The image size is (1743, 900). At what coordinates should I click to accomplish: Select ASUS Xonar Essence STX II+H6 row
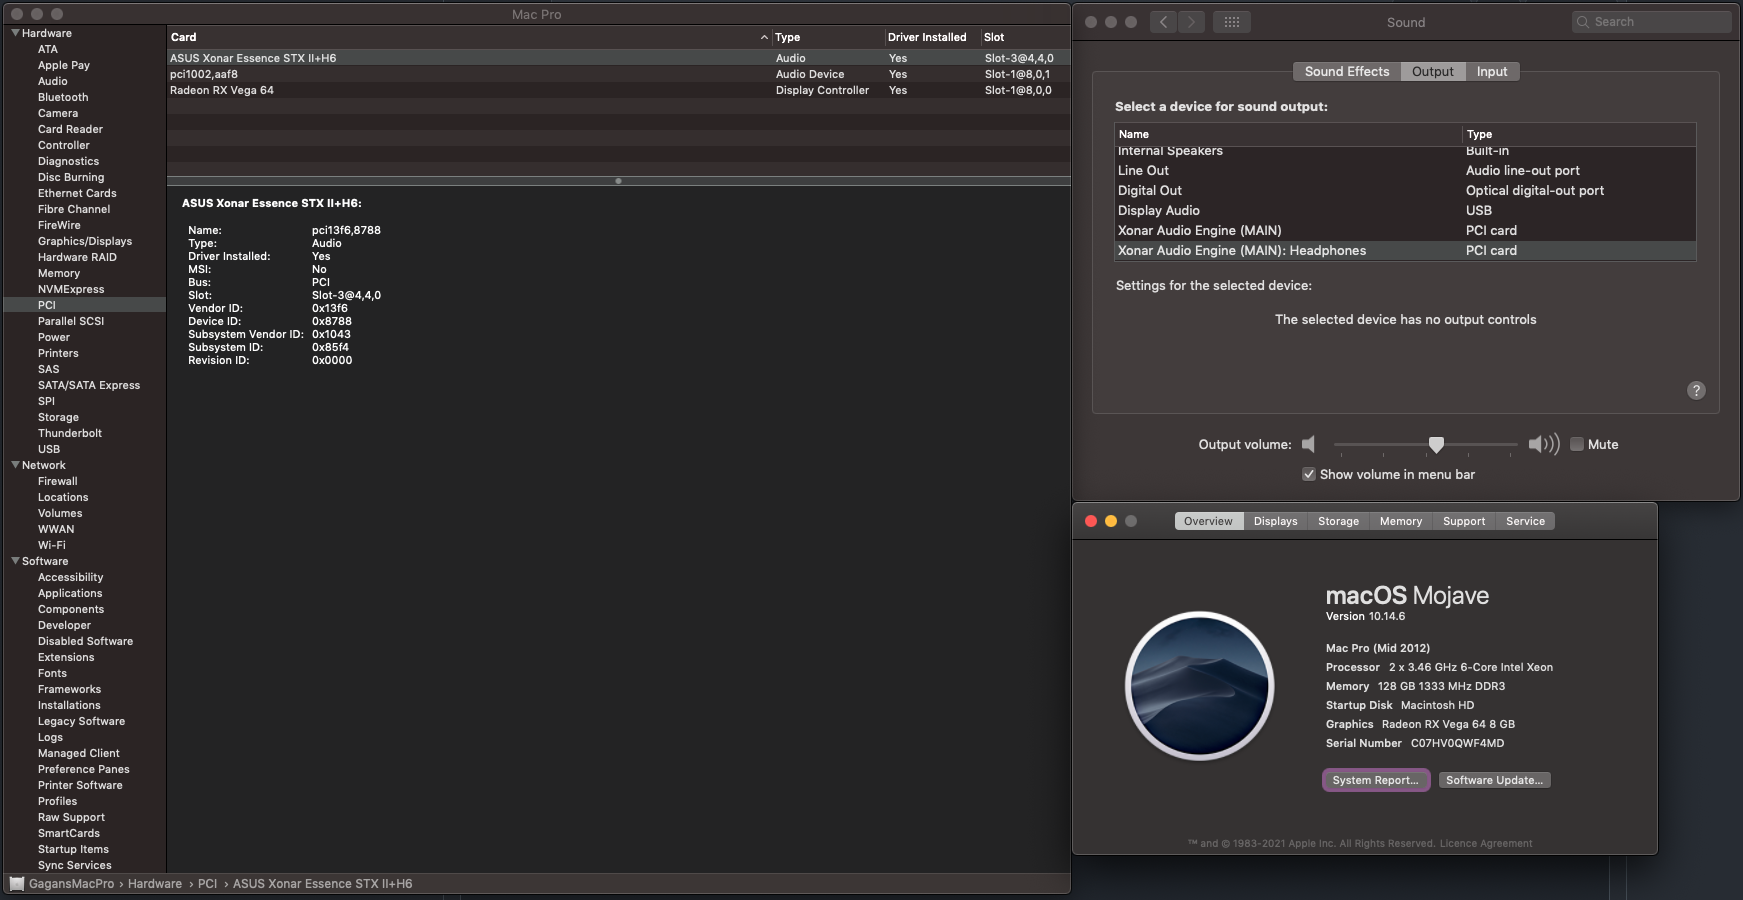pos(618,58)
